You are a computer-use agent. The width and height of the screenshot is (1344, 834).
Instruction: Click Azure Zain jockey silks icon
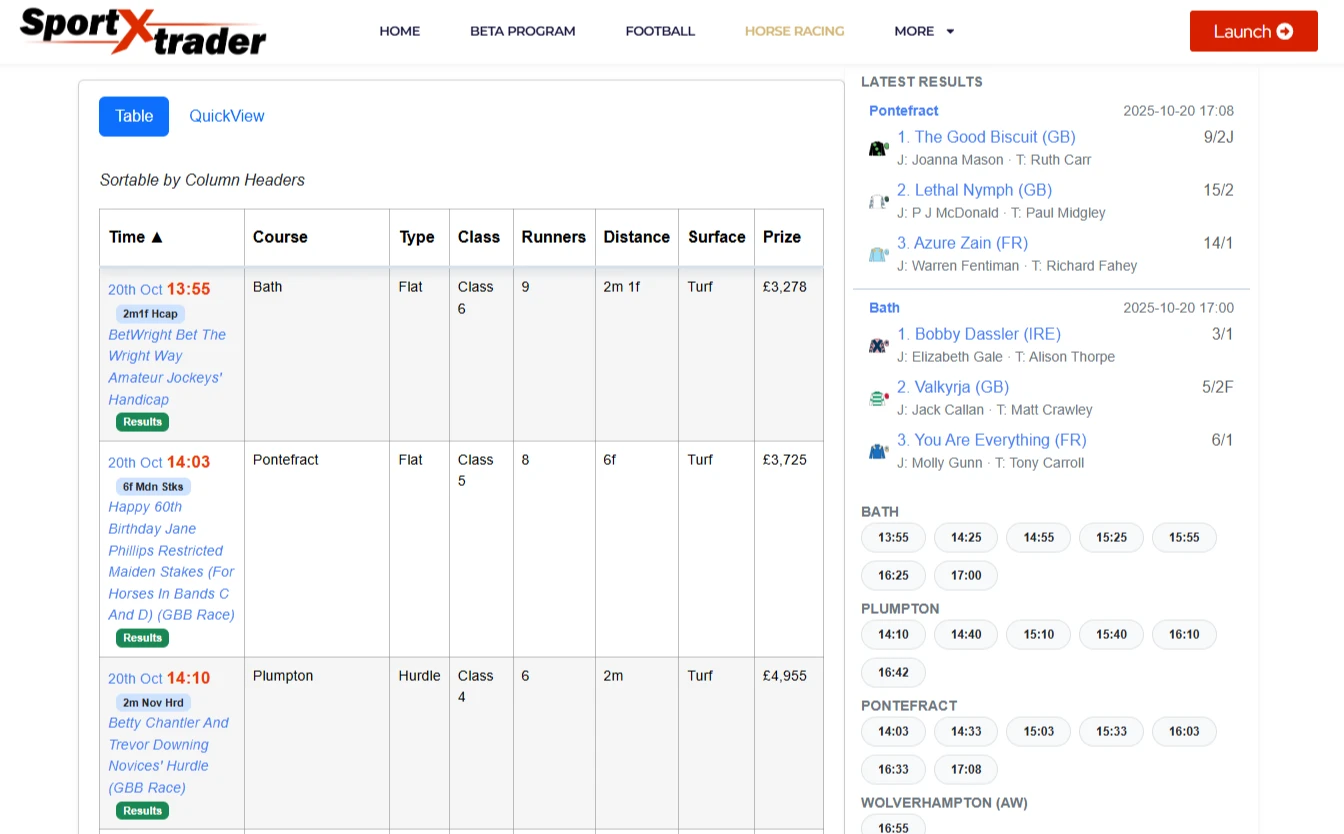(x=878, y=254)
